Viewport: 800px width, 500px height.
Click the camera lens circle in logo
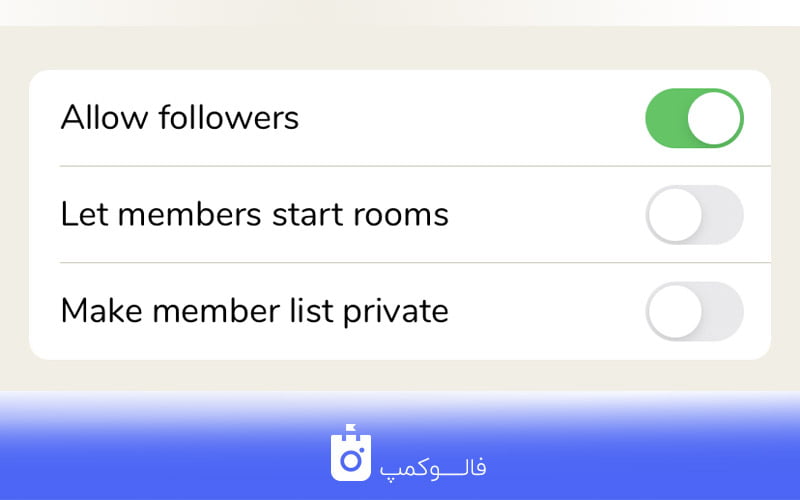click(x=351, y=461)
